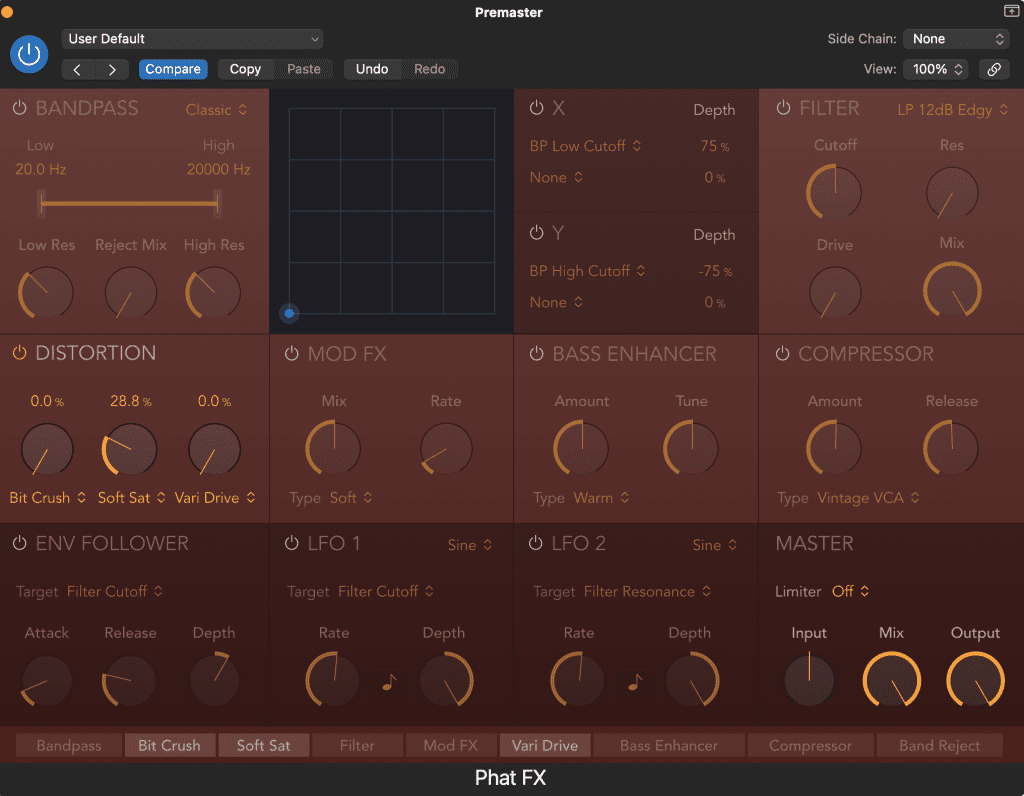The width and height of the screenshot is (1024, 796).
Task: Click the Compare button
Action: [x=173, y=69]
